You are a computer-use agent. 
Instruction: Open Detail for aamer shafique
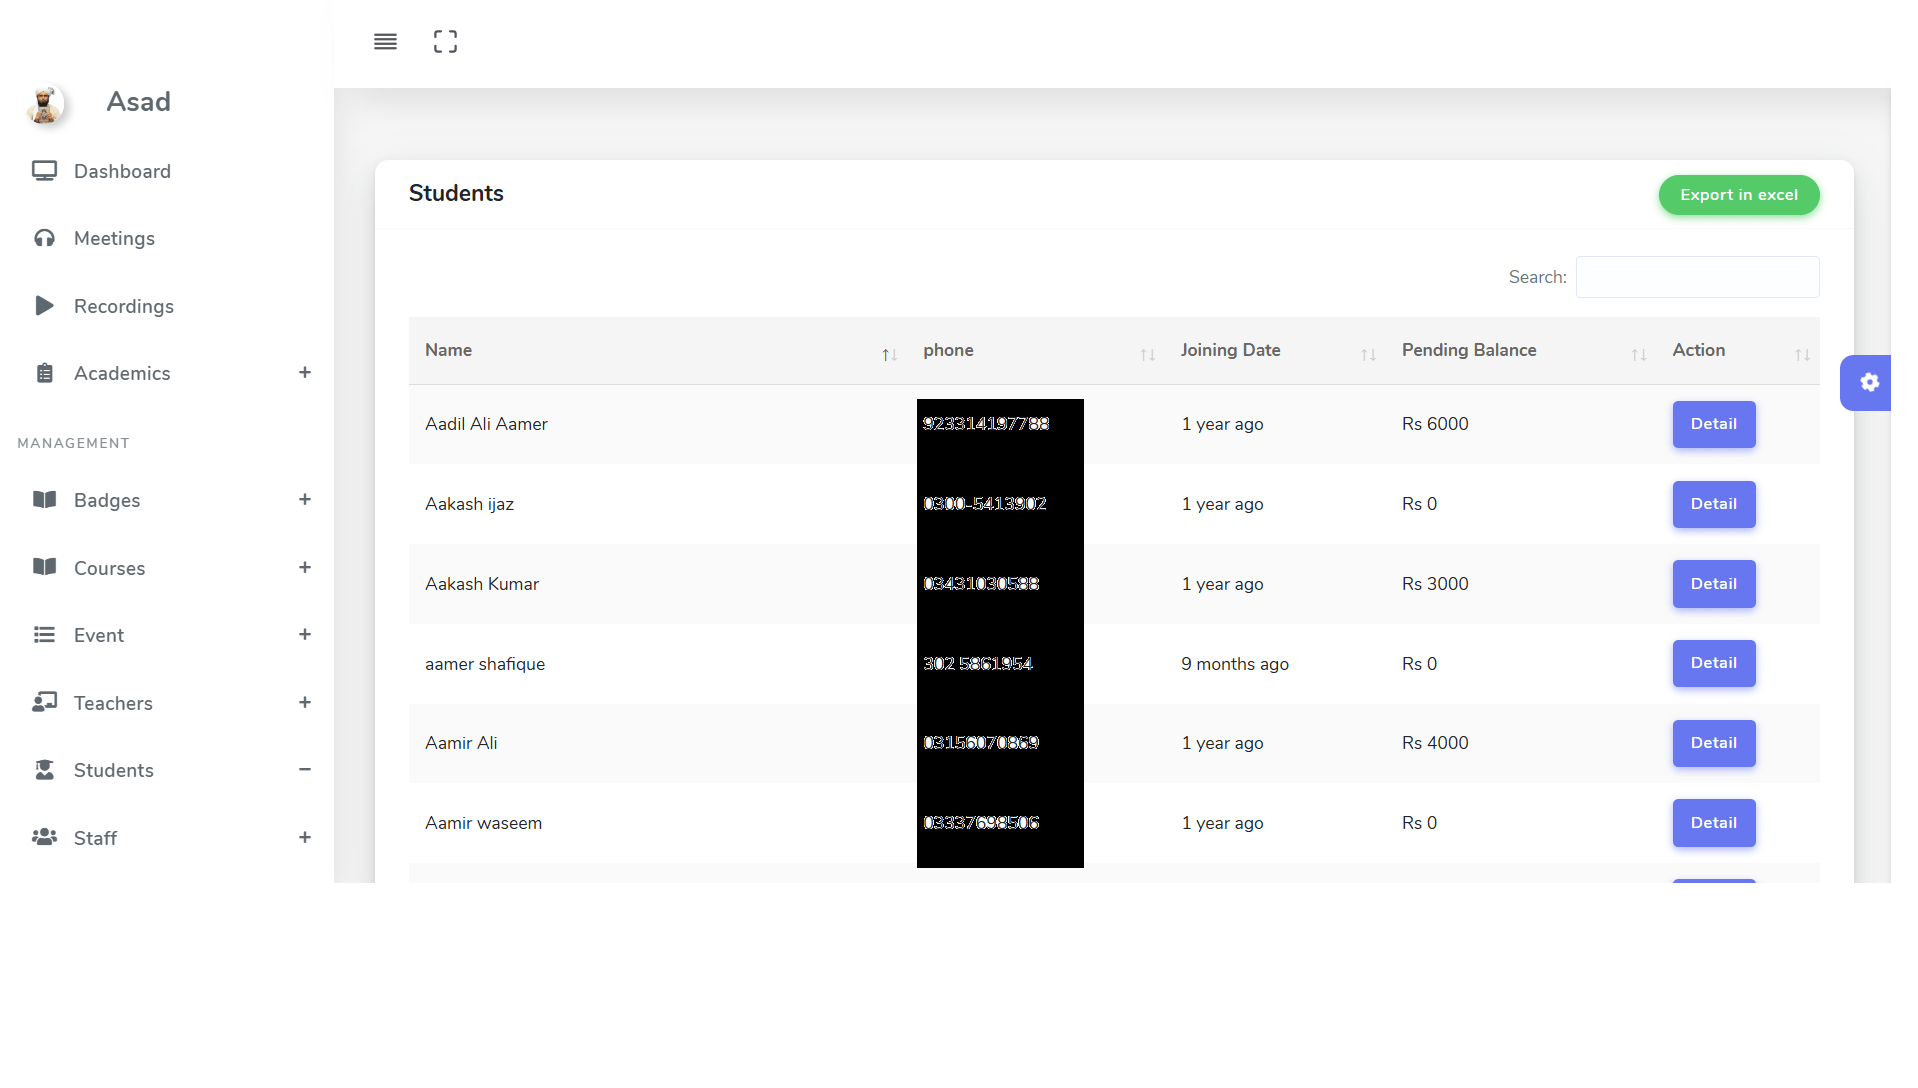coord(1713,663)
